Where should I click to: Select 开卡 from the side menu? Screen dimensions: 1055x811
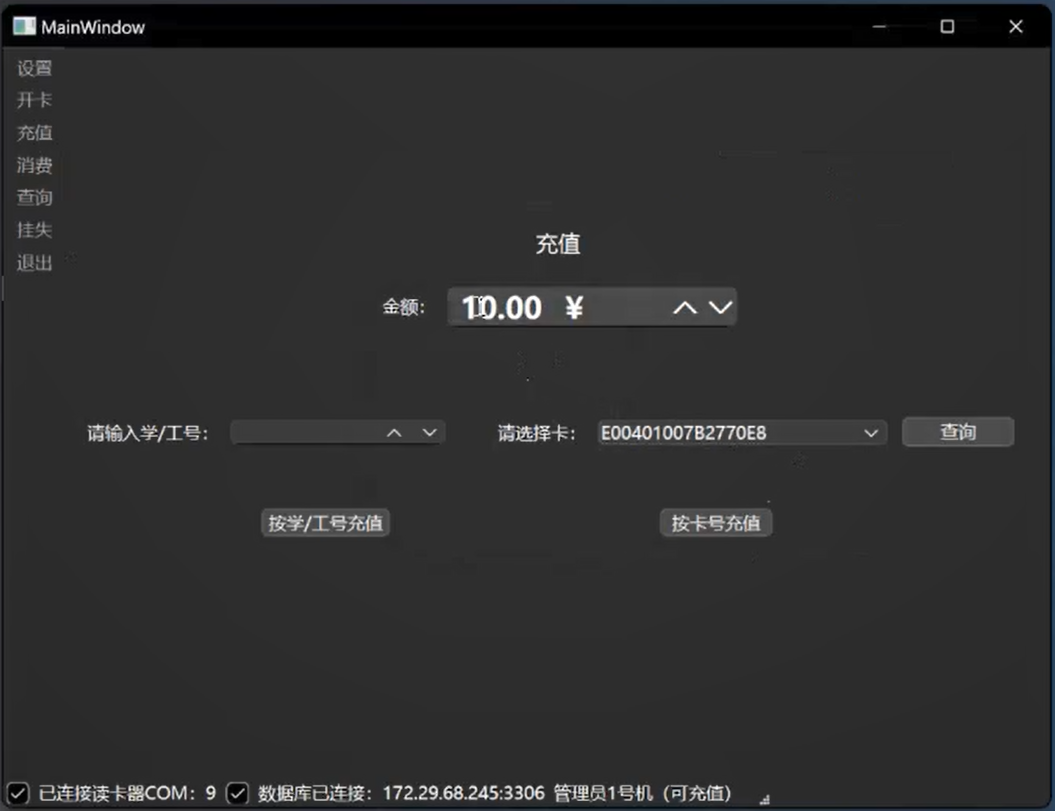click(35, 101)
